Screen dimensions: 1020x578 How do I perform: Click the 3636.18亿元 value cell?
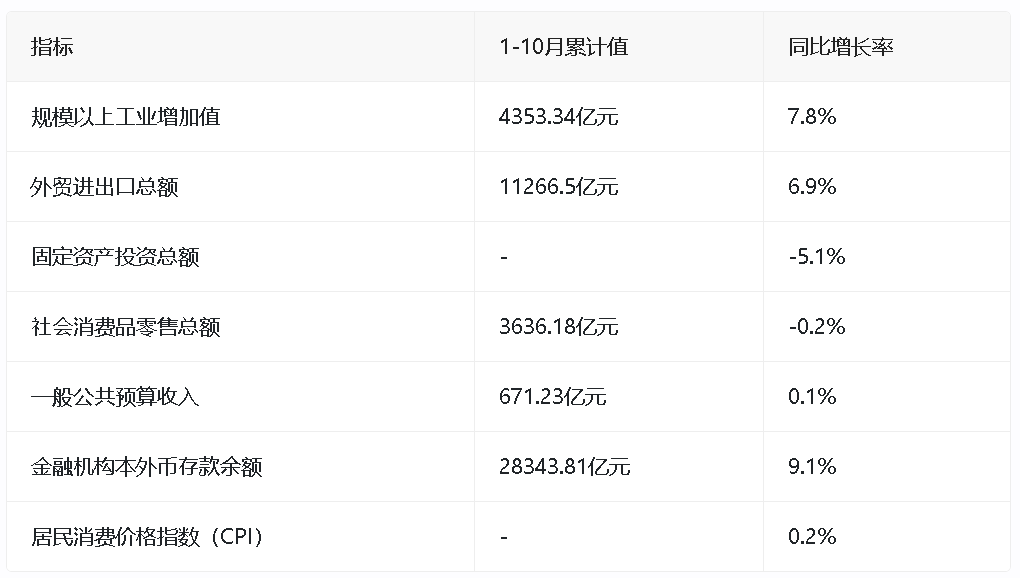pyautogui.click(x=558, y=327)
